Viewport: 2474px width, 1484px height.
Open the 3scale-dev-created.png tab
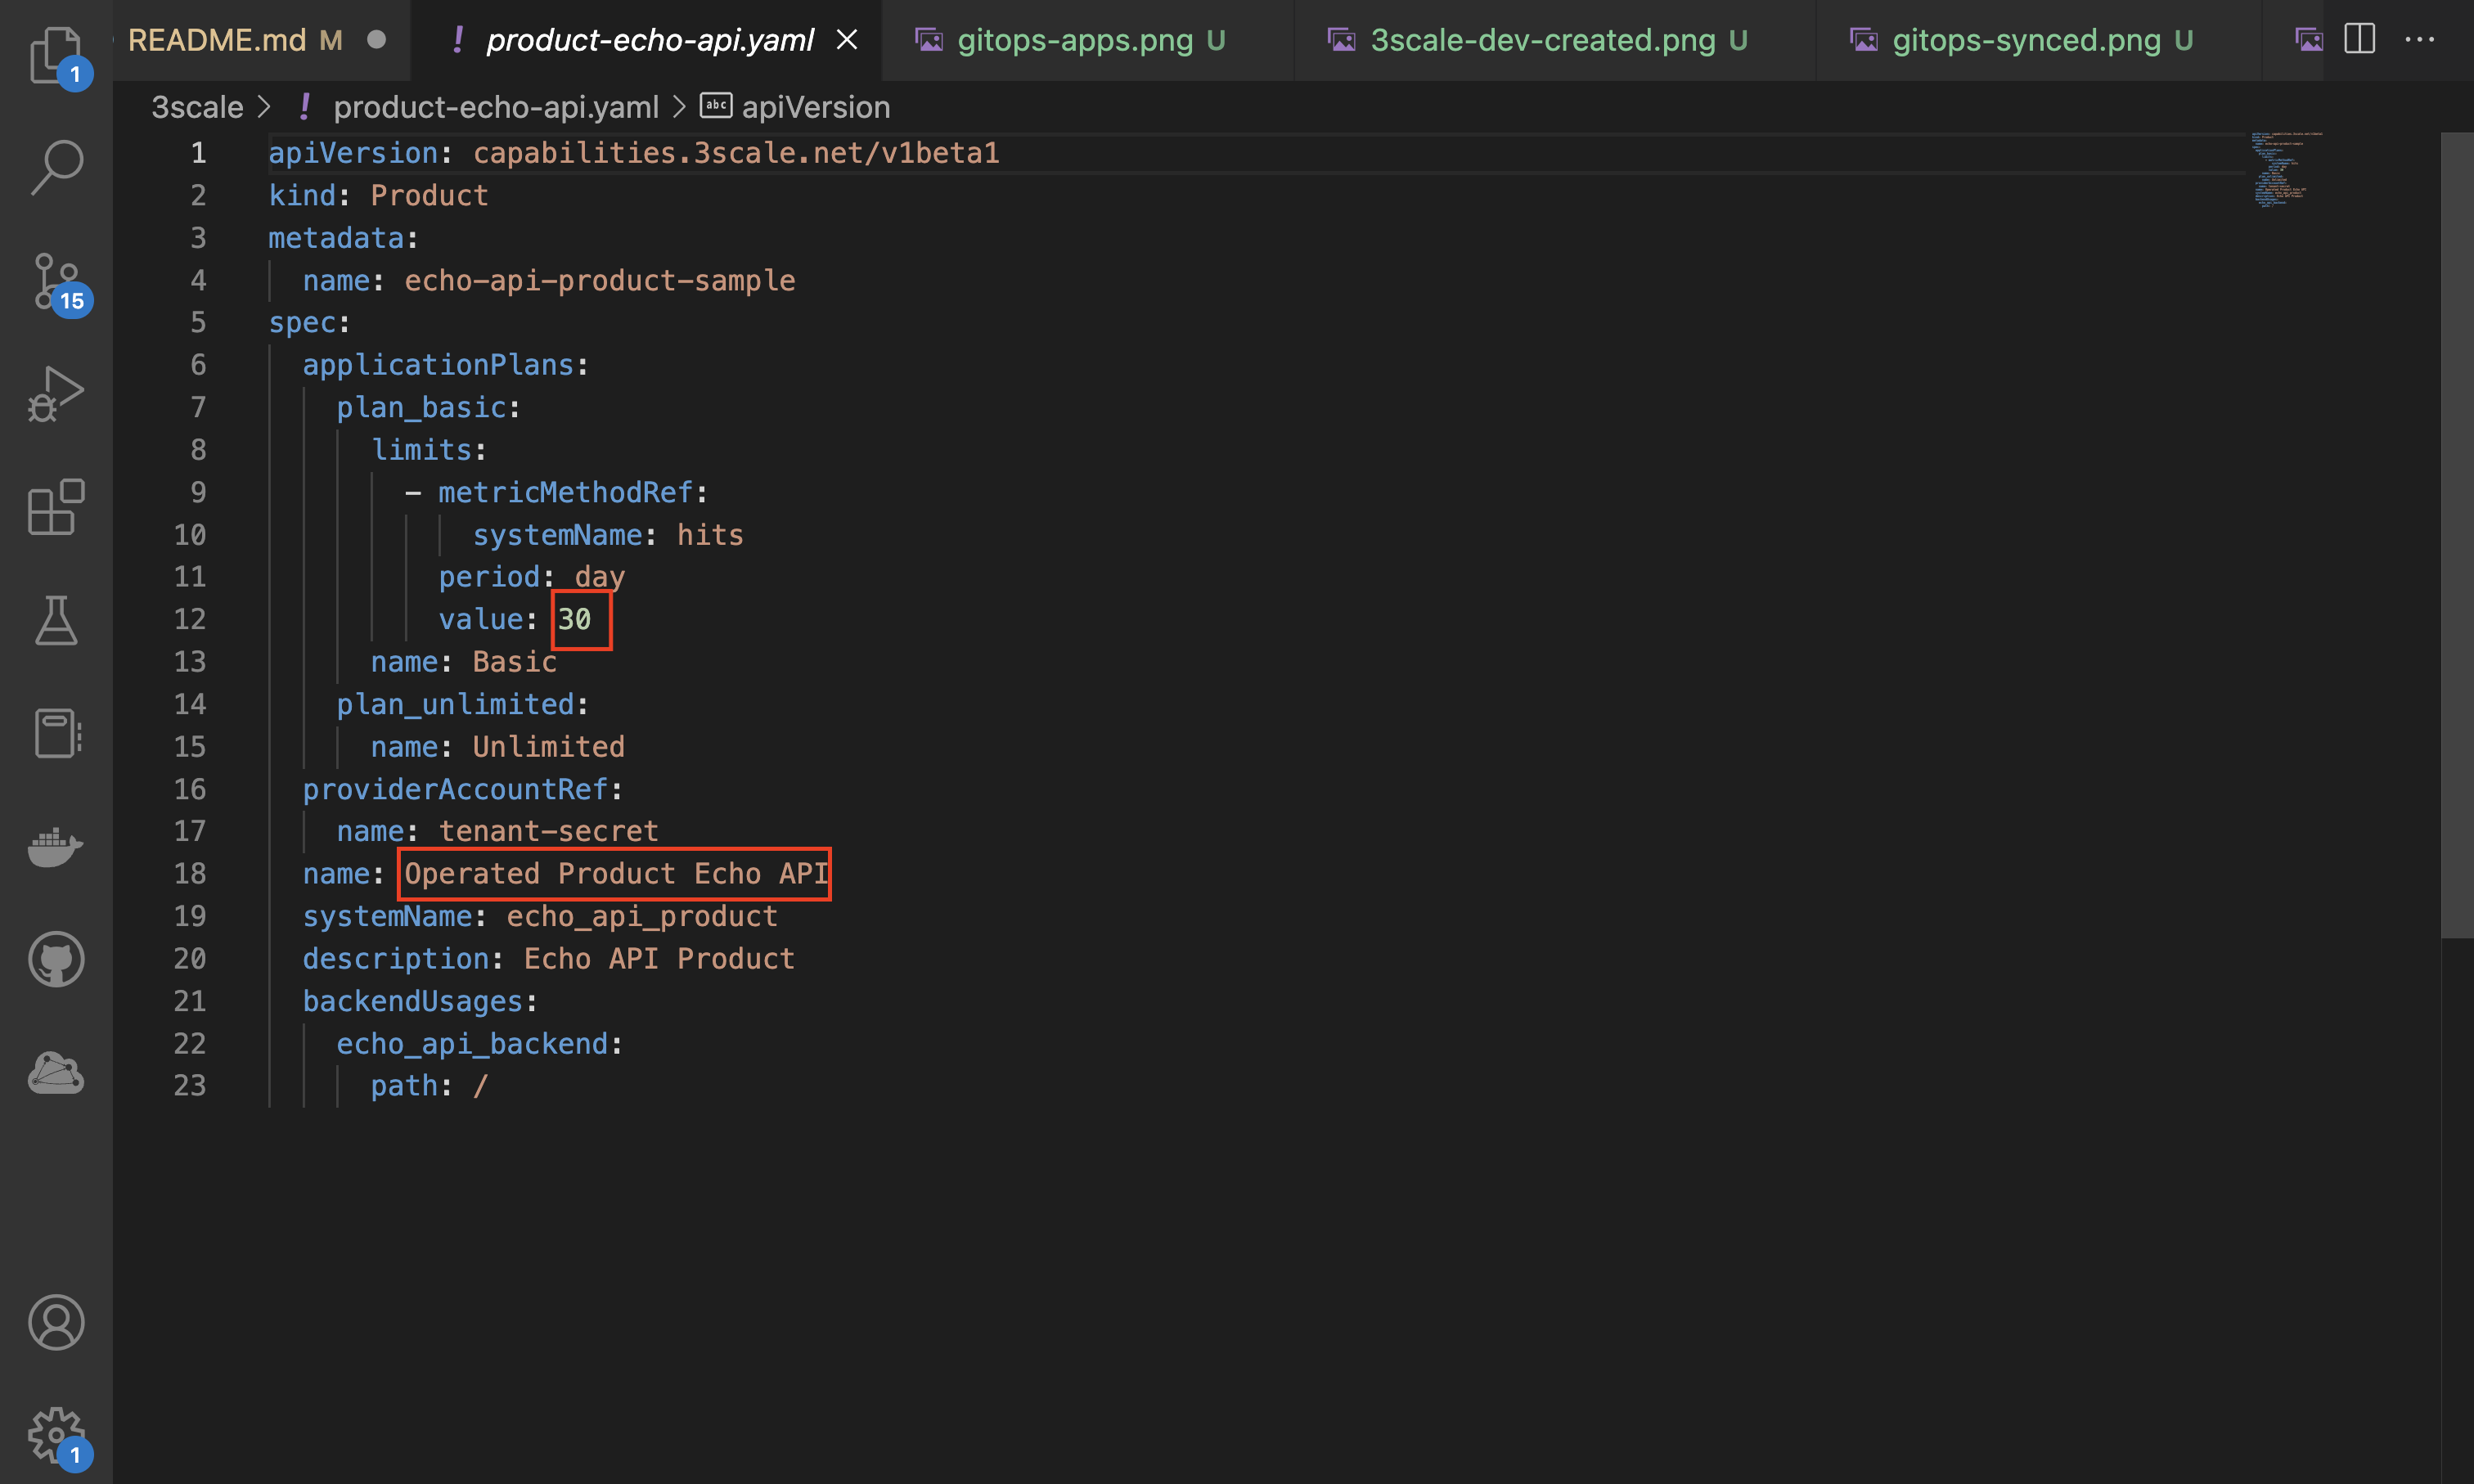[1542, 40]
